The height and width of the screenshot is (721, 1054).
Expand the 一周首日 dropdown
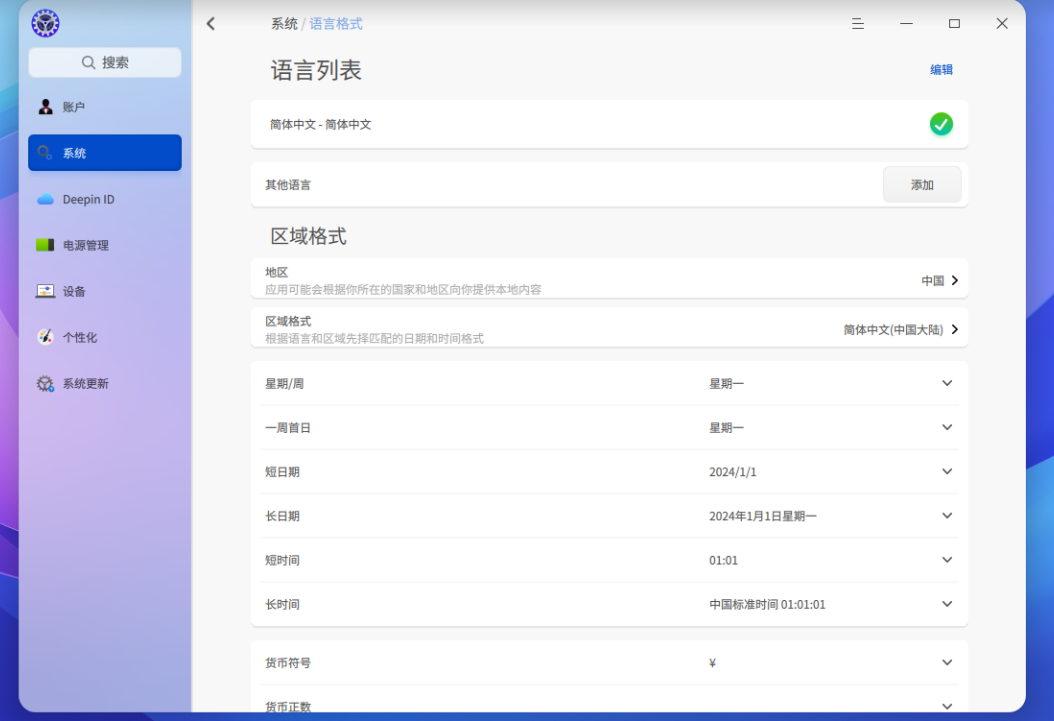(x=946, y=427)
